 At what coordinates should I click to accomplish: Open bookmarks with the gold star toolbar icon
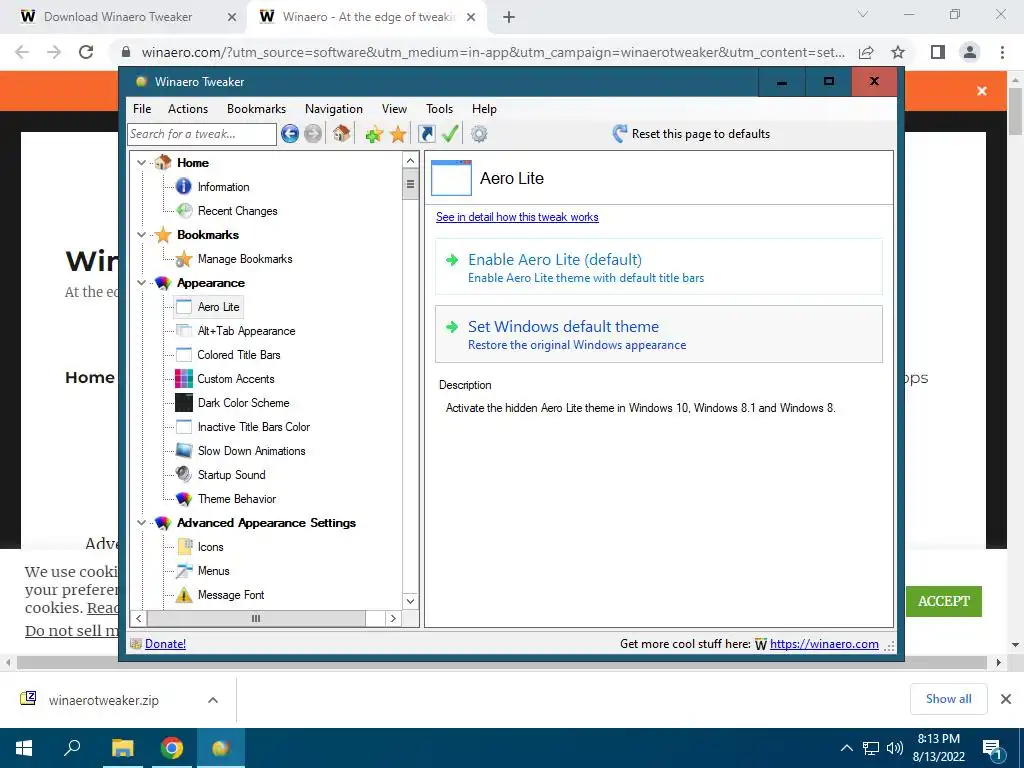pyautogui.click(x=398, y=134)
